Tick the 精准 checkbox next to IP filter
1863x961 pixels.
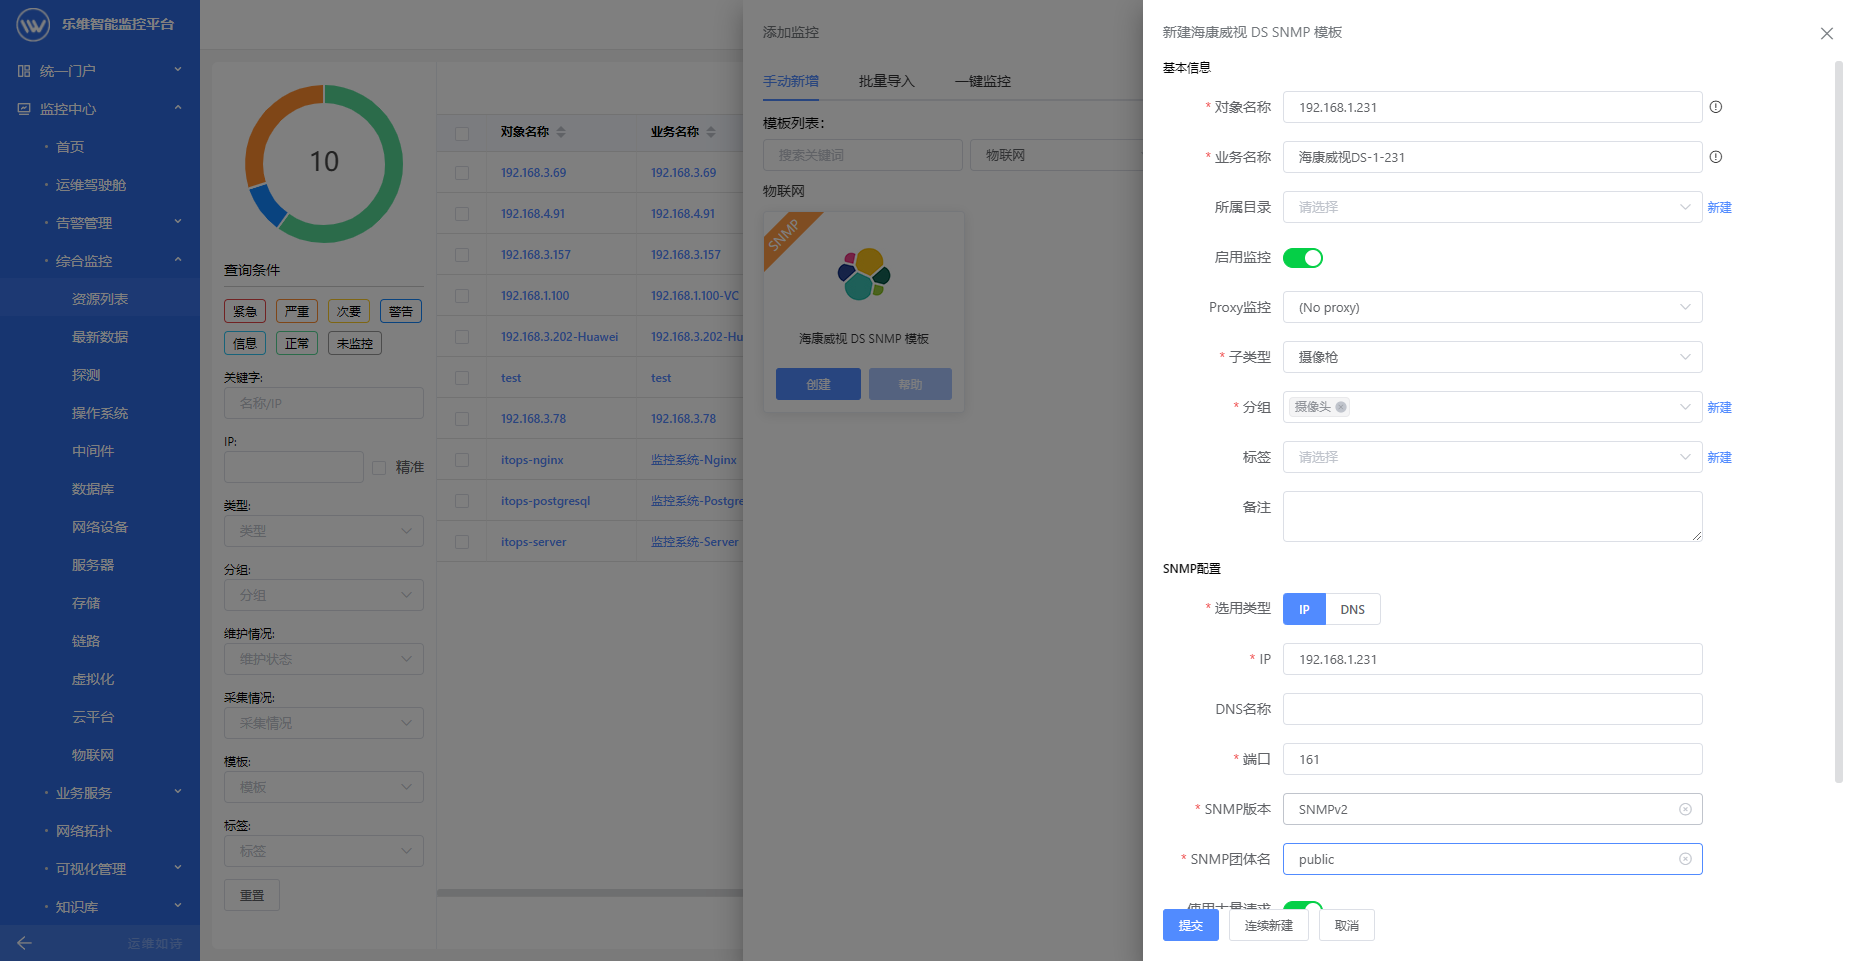[379, 468]
